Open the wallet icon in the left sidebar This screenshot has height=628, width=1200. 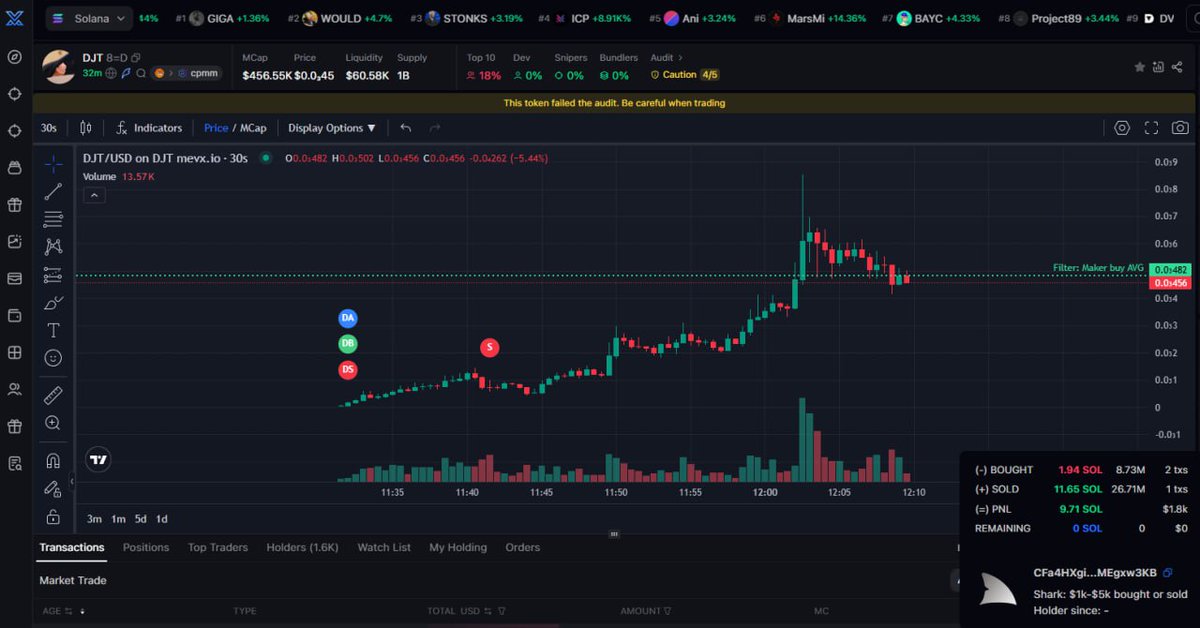[14, 316]
